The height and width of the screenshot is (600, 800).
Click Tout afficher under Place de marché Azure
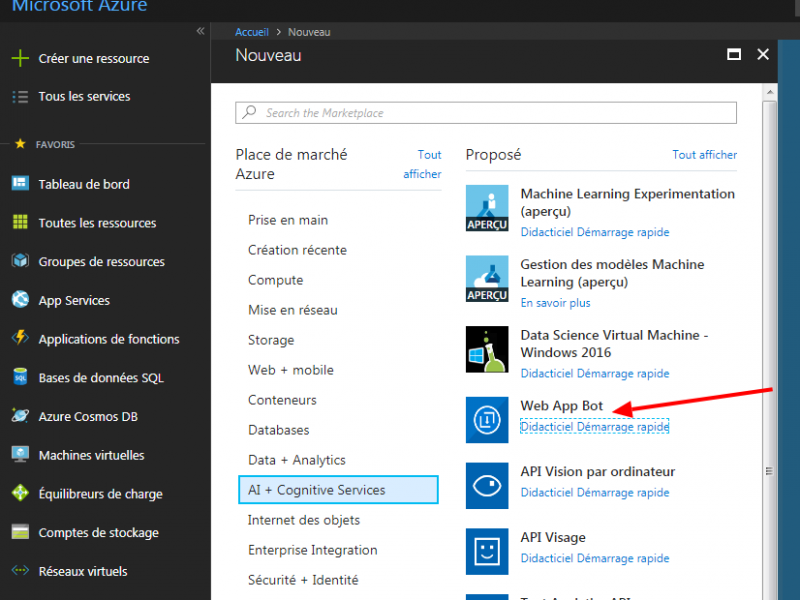coord(422,164)
